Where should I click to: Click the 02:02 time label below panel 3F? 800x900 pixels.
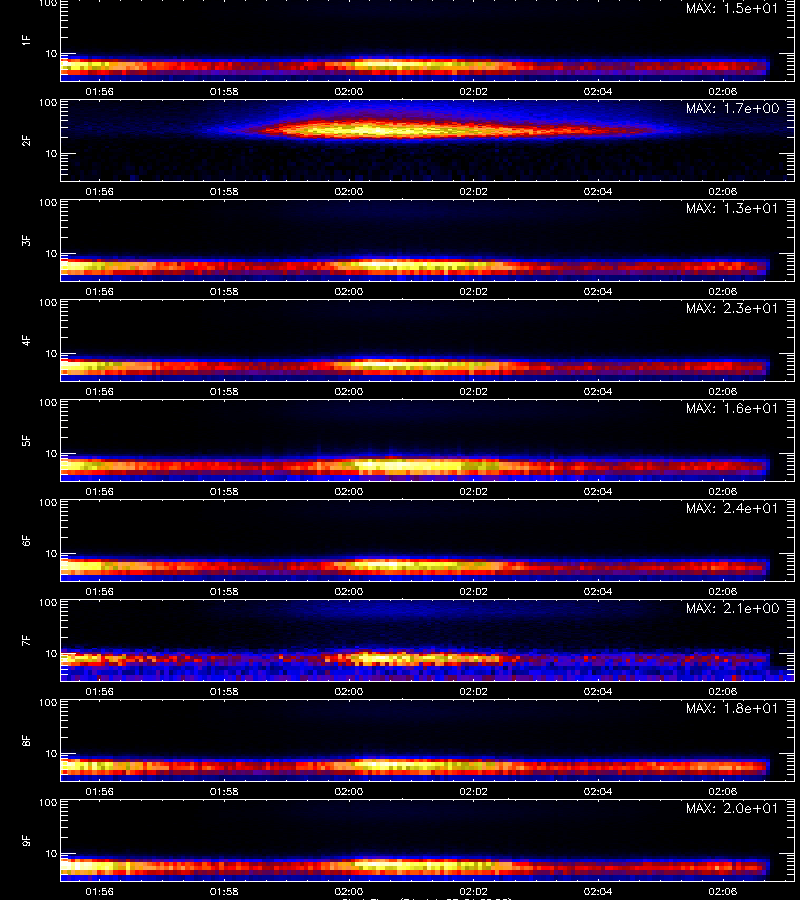tap(473, 292)
